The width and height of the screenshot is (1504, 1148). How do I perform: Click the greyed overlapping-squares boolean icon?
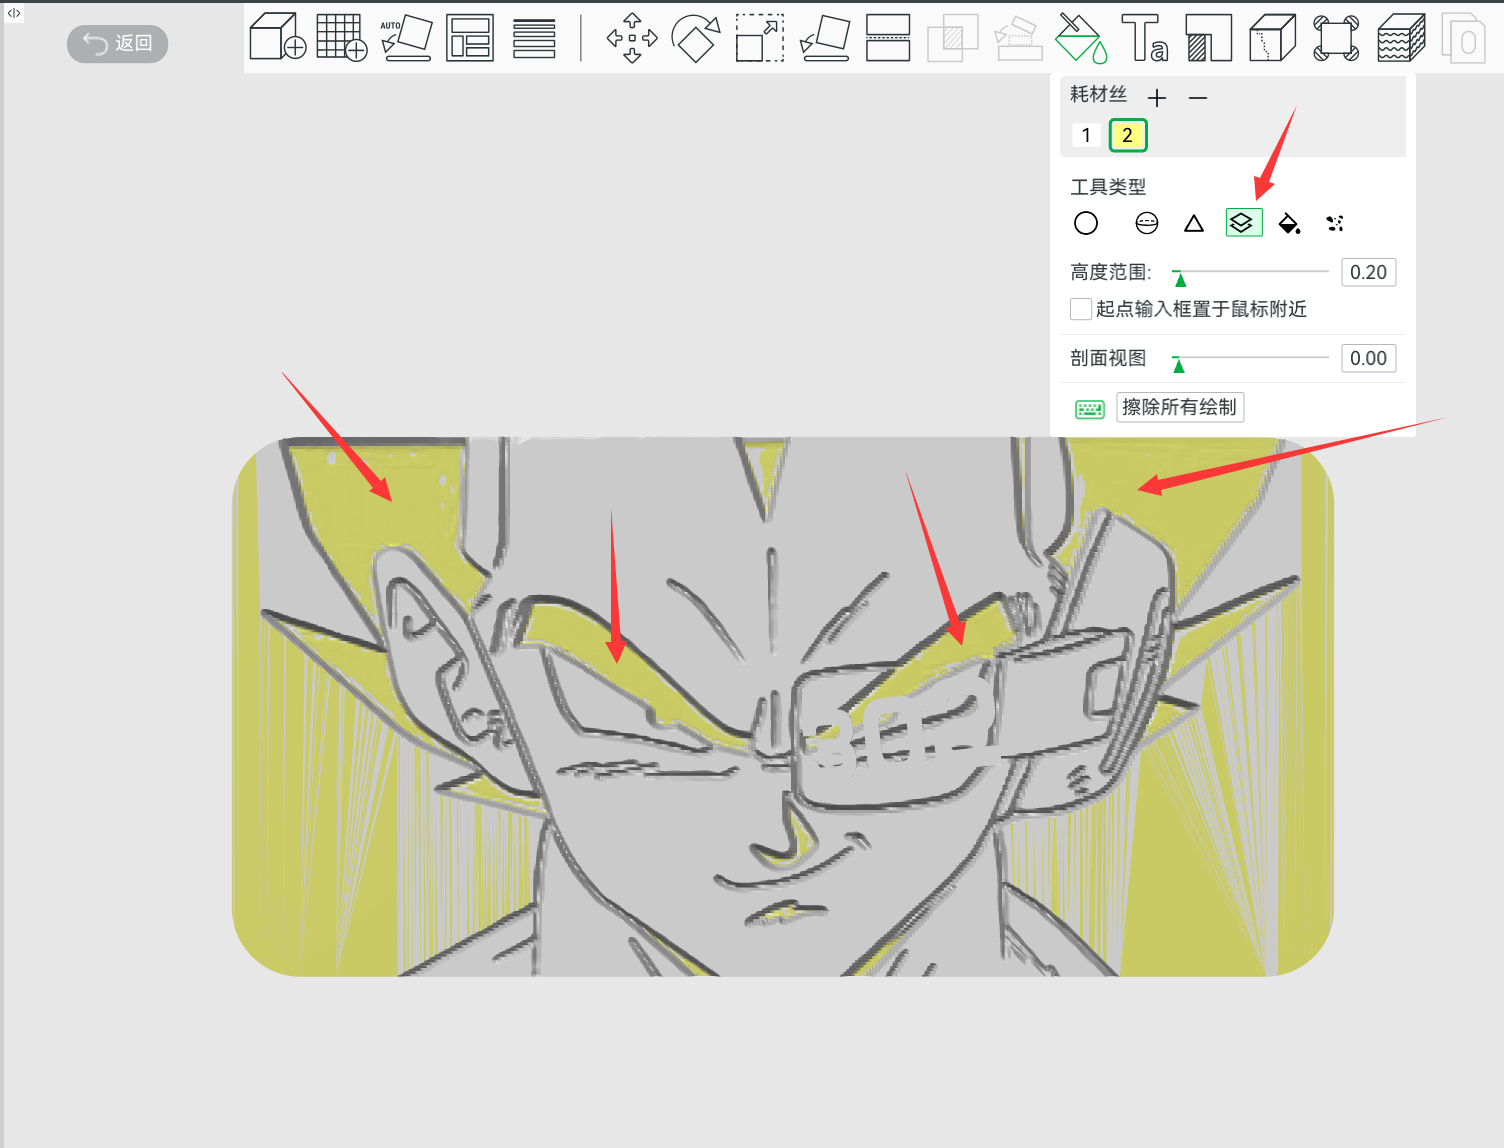click(x=952, y=38)
